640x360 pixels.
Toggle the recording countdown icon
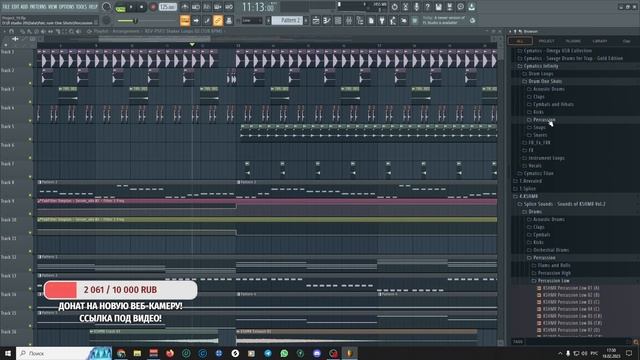tap(207, 7)
